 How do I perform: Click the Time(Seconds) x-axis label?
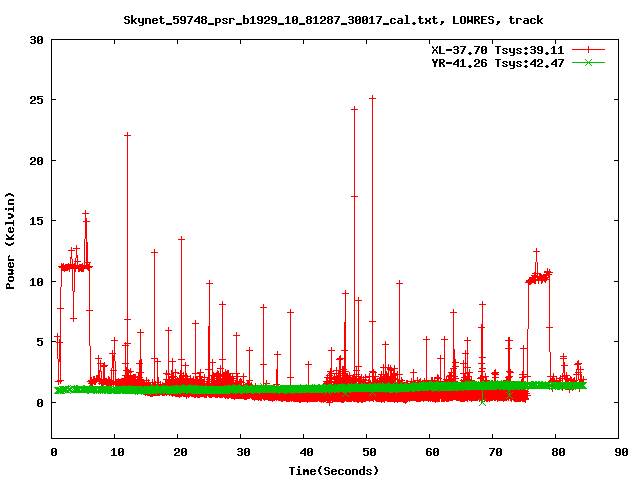coord(333,471)
